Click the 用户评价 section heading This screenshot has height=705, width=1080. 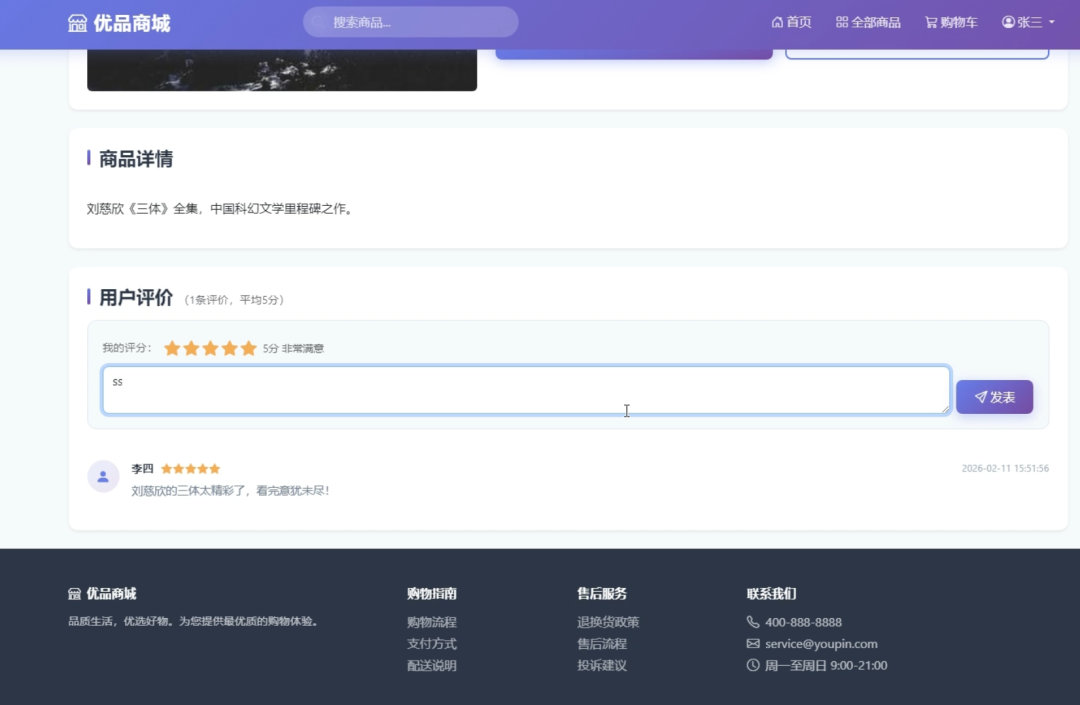tap(136, 297)
